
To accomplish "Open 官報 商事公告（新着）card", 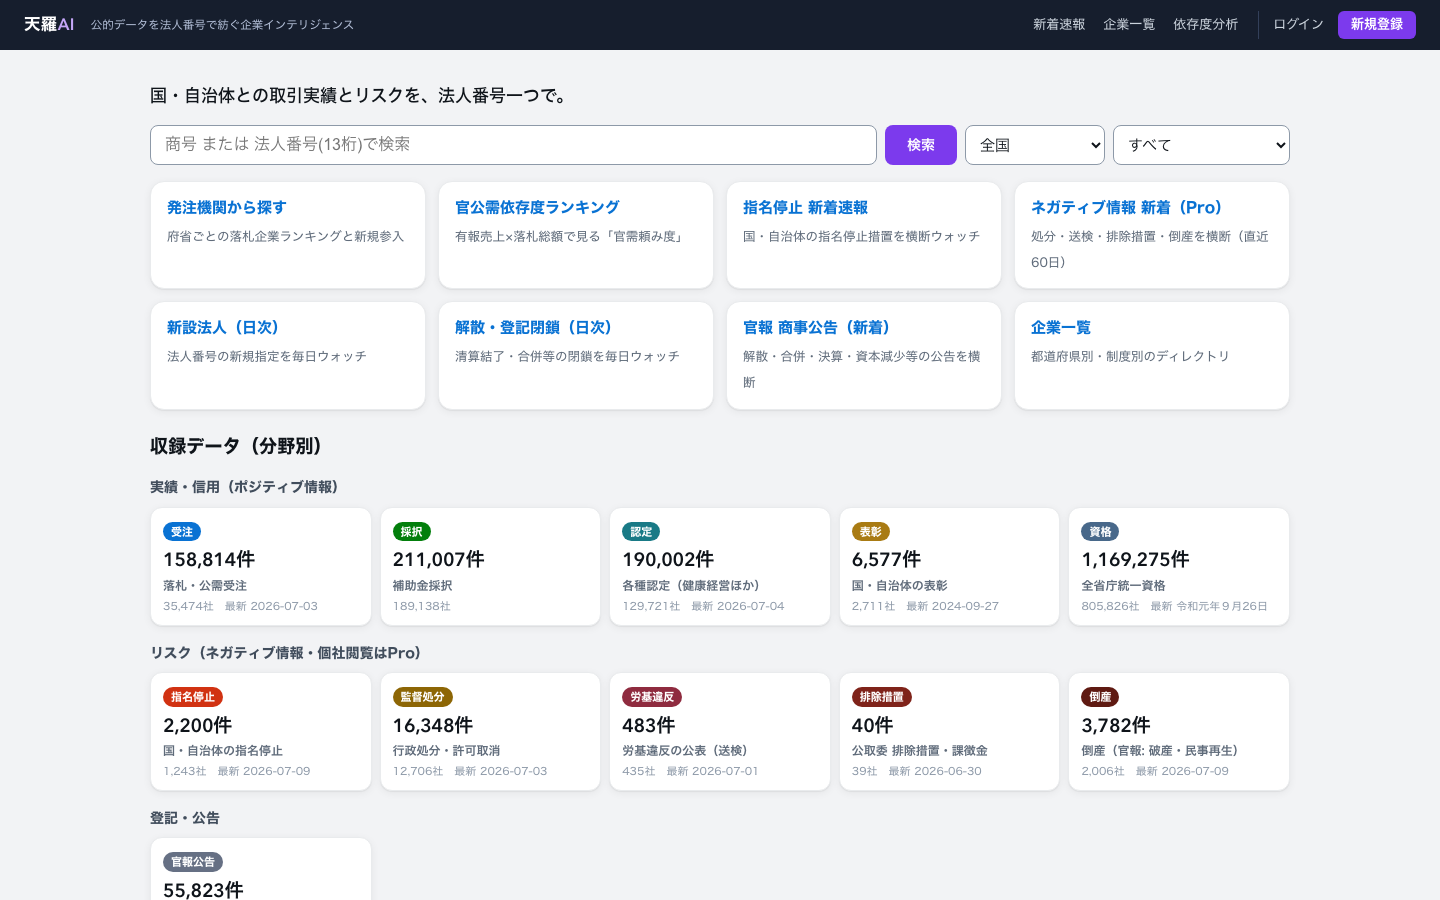I will (x=864, y=355).
